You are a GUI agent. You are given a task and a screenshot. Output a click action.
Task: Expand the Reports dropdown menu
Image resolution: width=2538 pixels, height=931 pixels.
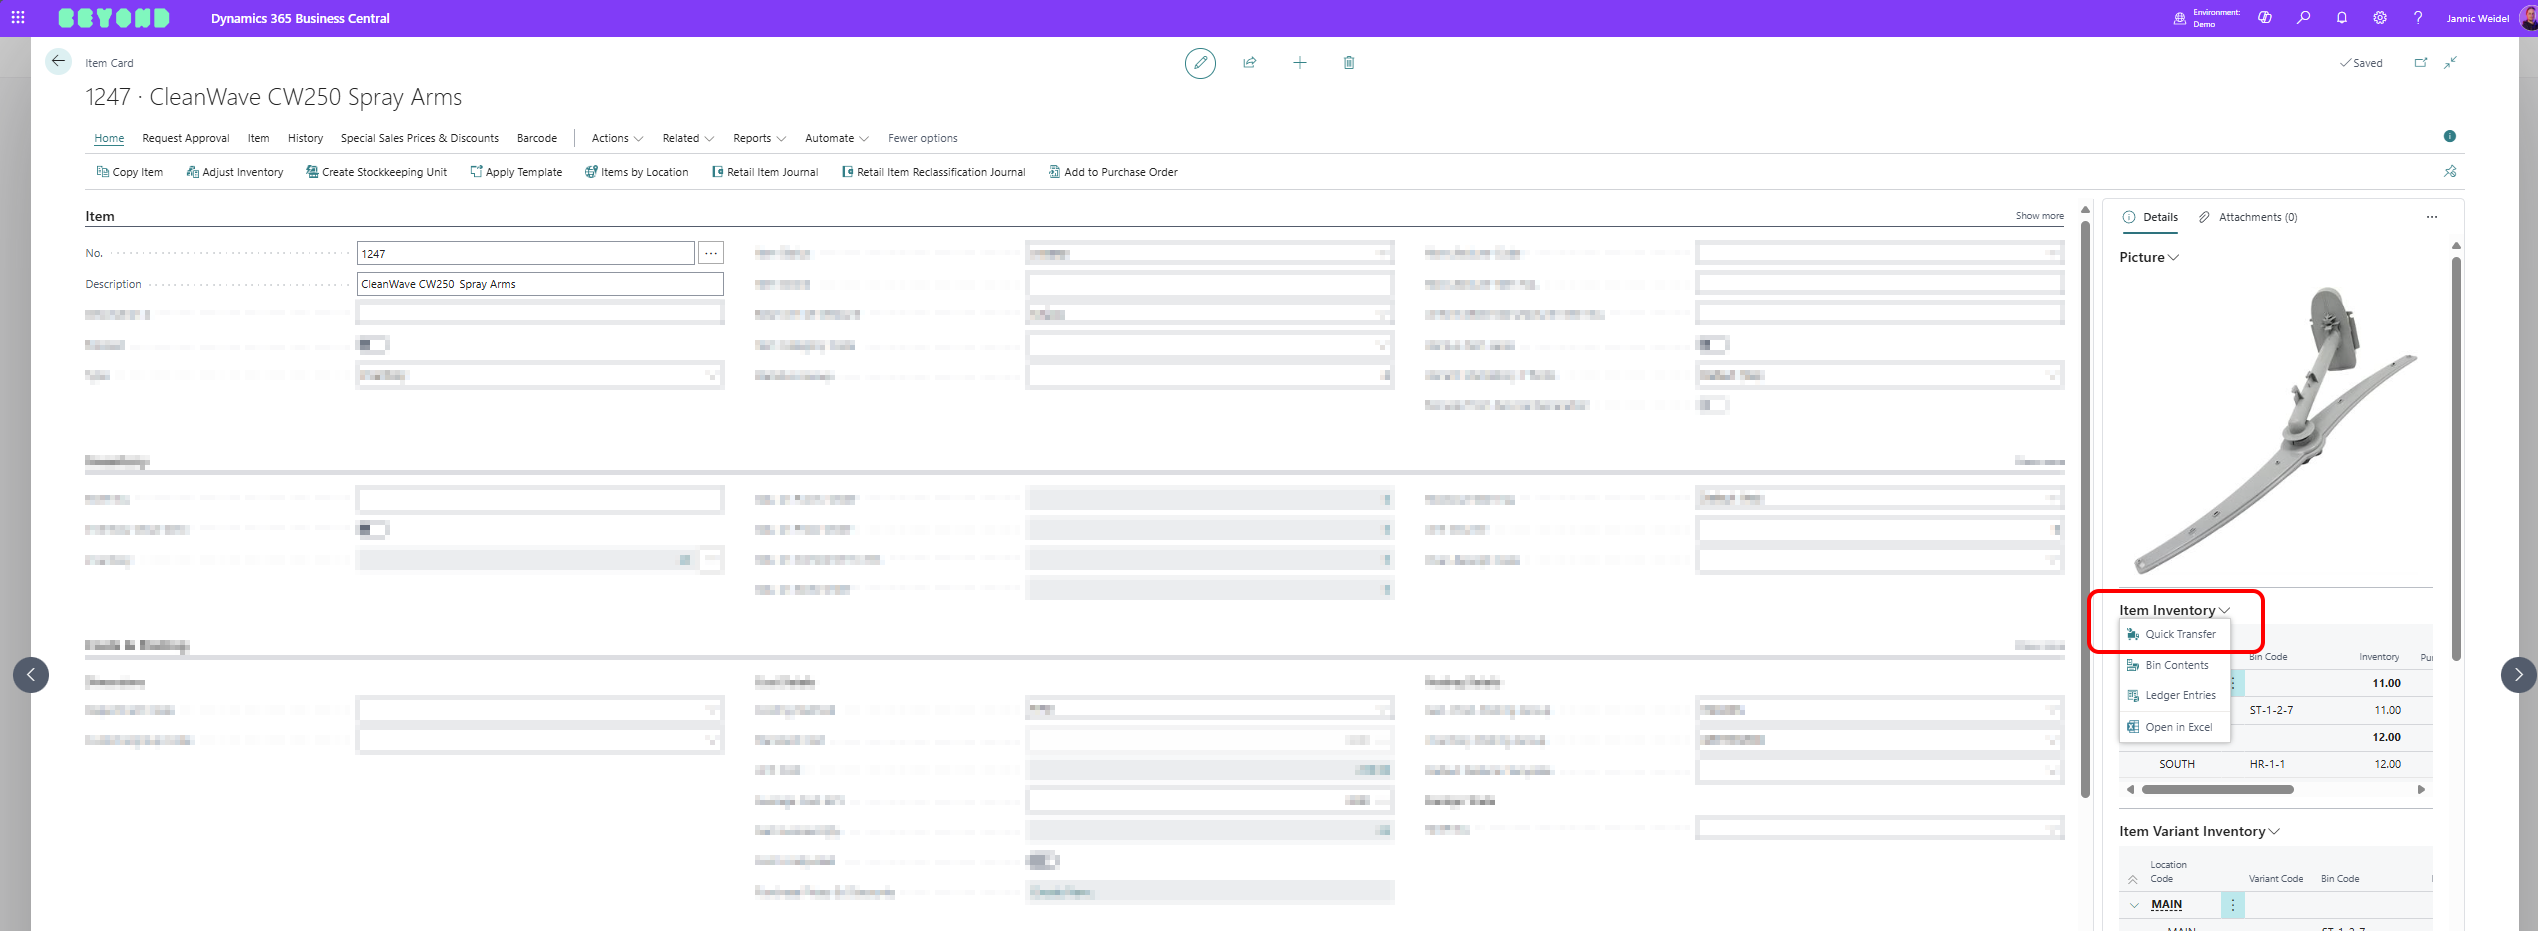[758, 138]
